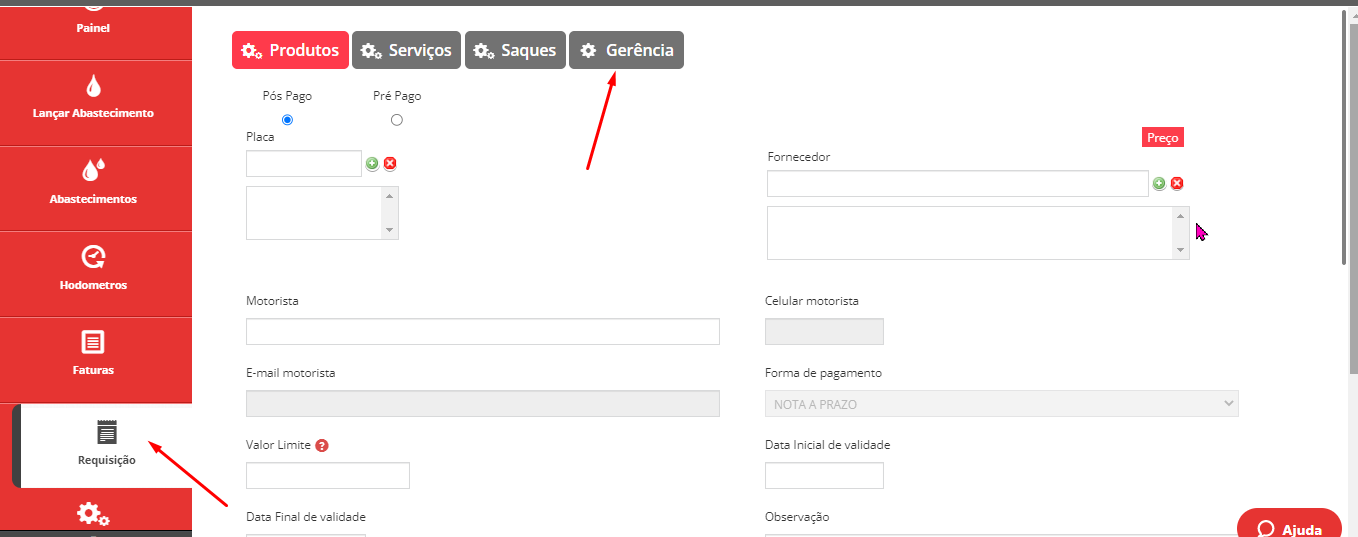
Task: Select the Pós Pago radio button
Action: [x=288, y=120]
